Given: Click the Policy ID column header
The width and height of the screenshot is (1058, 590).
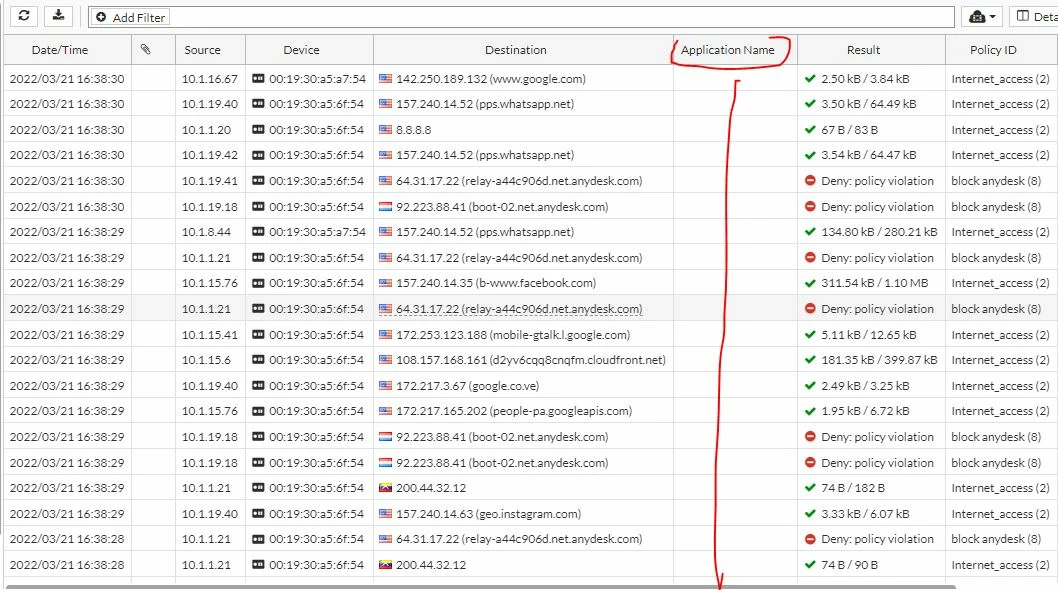Looking at the screenshot, I should click(993, 50).
